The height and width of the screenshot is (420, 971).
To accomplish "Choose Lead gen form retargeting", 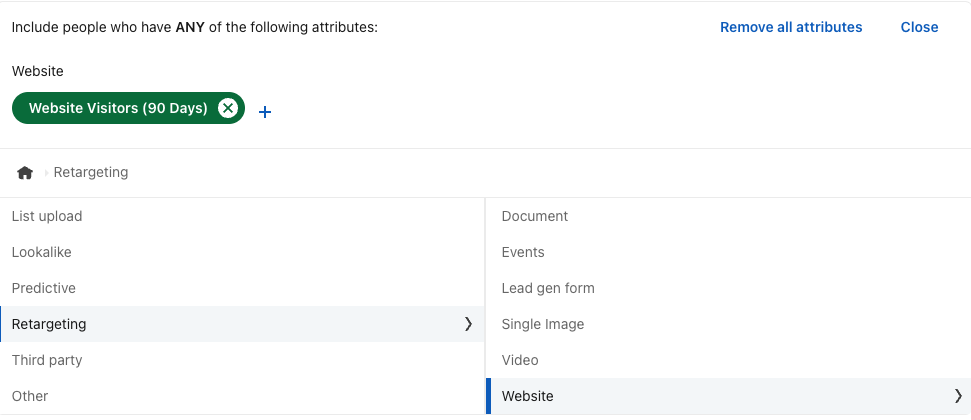I will [x=548, y=288].
